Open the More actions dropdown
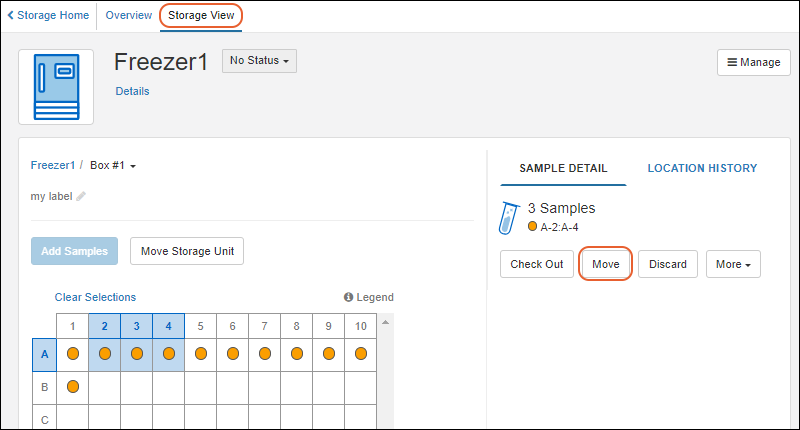The image size is (800, 430). point(733,264)
